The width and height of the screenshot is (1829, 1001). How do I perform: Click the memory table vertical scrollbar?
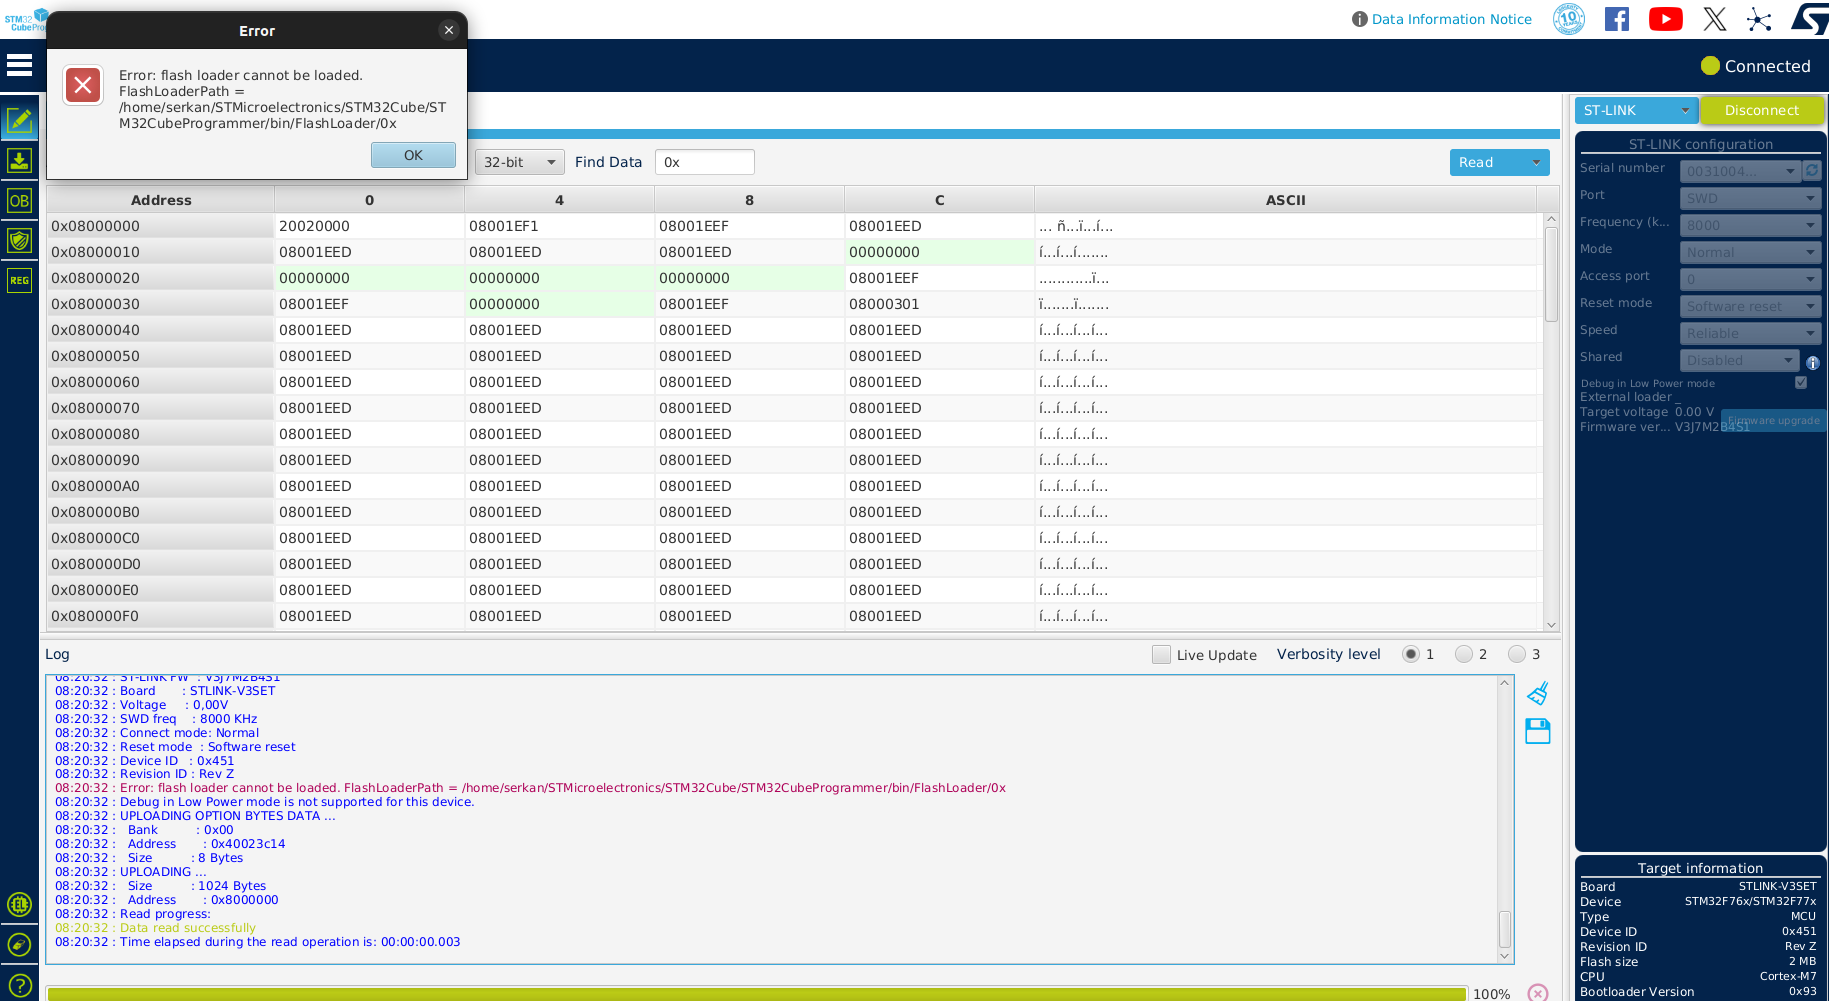tap(1551, 274)
